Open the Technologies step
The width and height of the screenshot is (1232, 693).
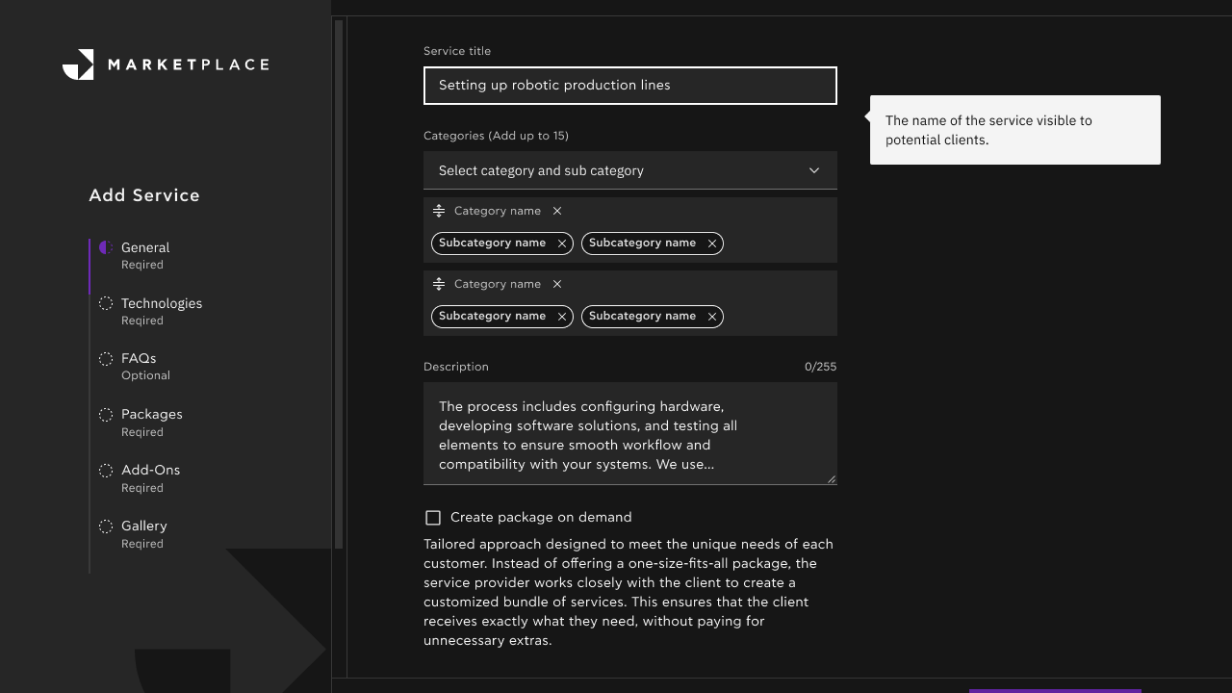pyautogui.click(x=161, y=304)
